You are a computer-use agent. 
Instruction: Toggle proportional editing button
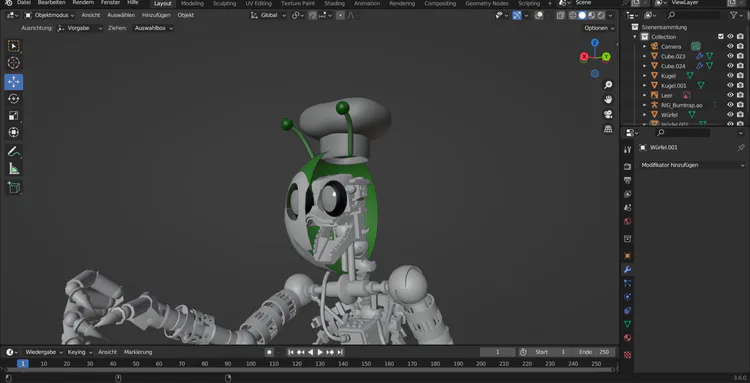tap(340, 15)
